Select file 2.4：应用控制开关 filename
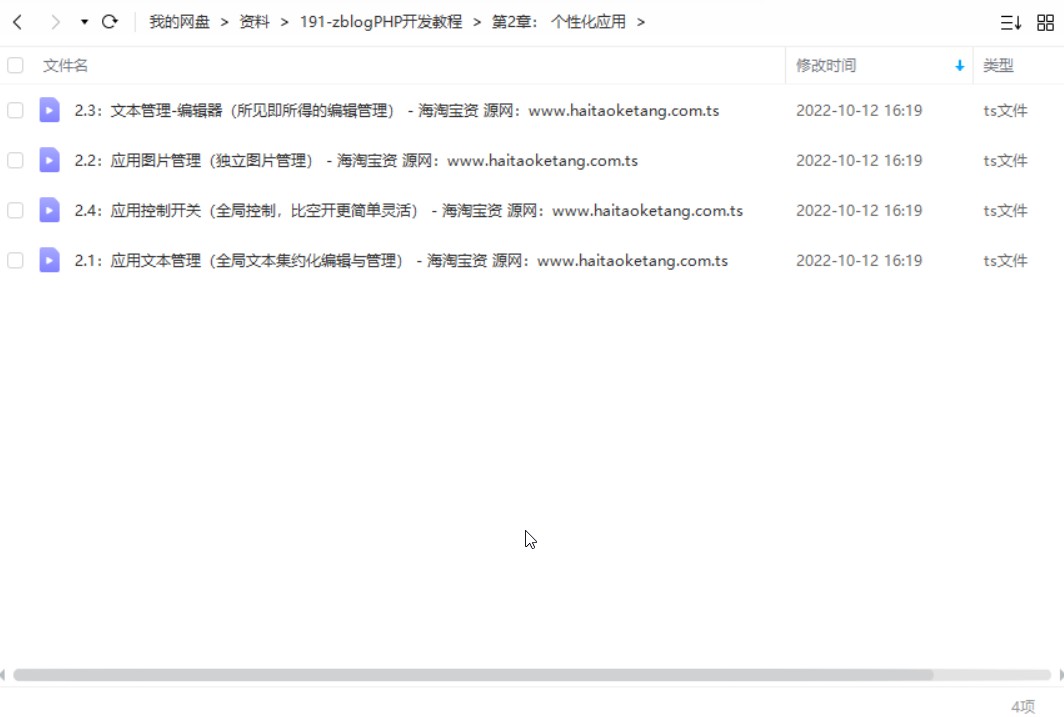 pyautogui.click(x=408, y=211)
